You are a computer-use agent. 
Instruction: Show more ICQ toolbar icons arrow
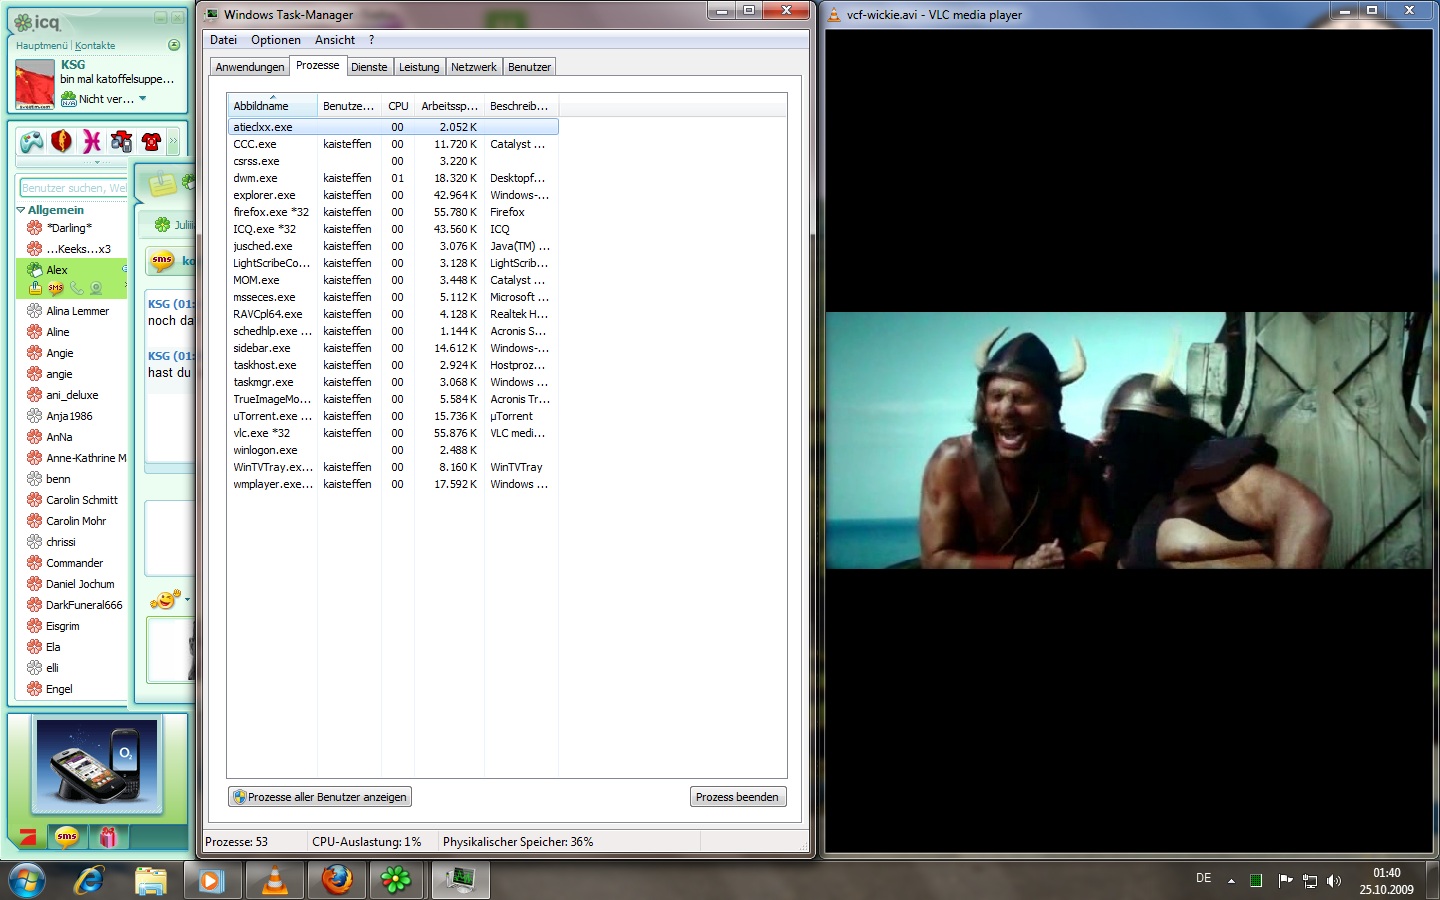pyautogui.click(x=173, y=142)
